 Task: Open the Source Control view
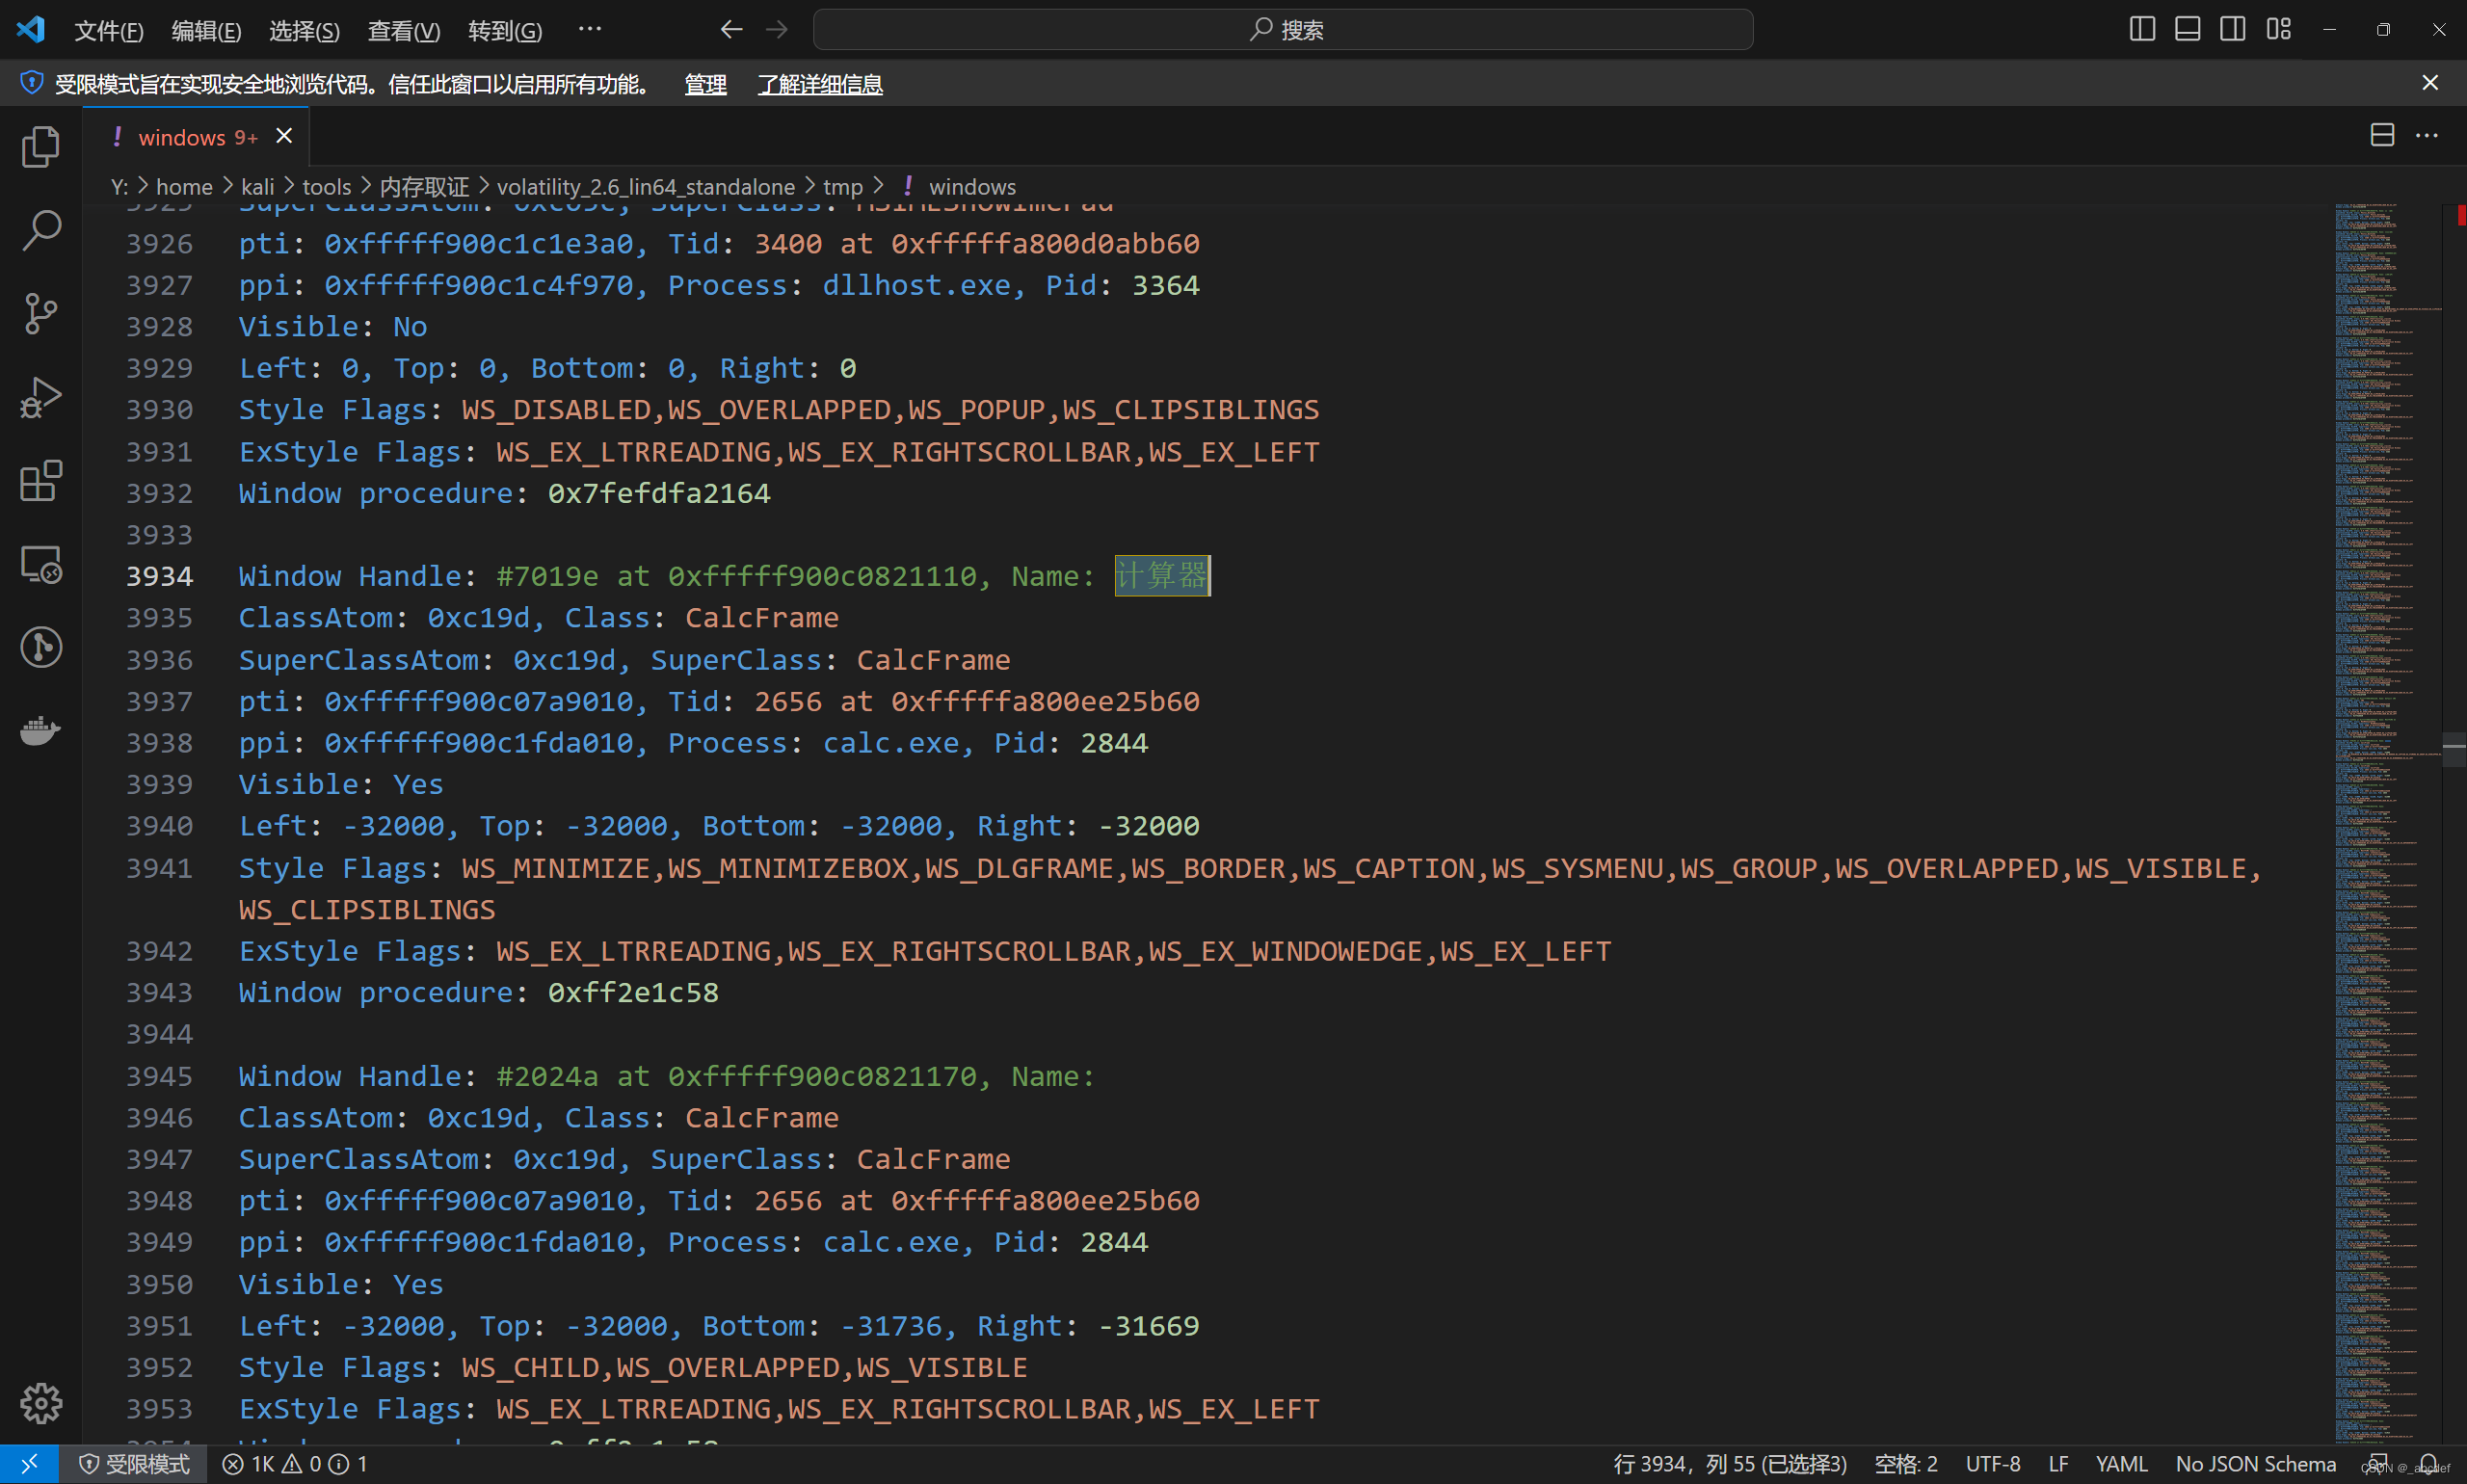[x=40, y=313]
